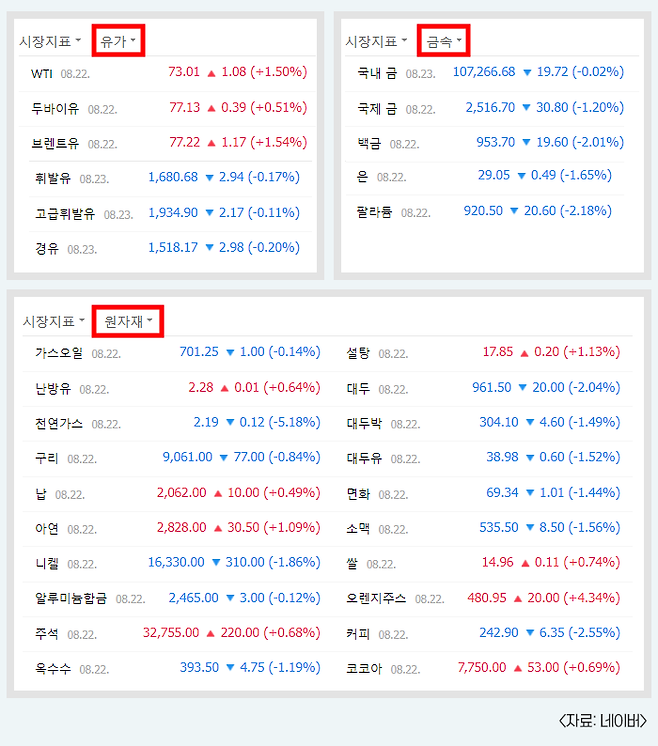Click the red up arrow beside WTI

point(212,73)
